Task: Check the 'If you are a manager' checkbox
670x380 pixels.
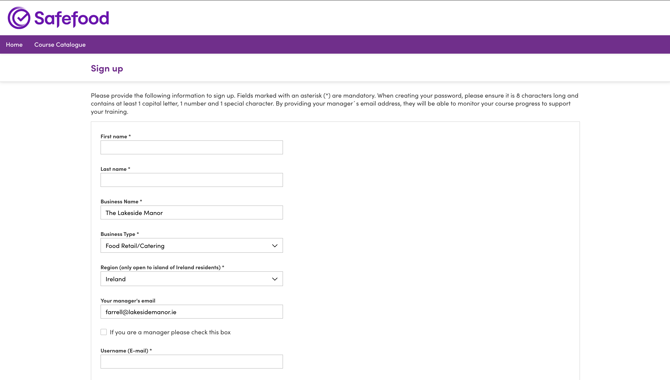Action: pos(103,332)
